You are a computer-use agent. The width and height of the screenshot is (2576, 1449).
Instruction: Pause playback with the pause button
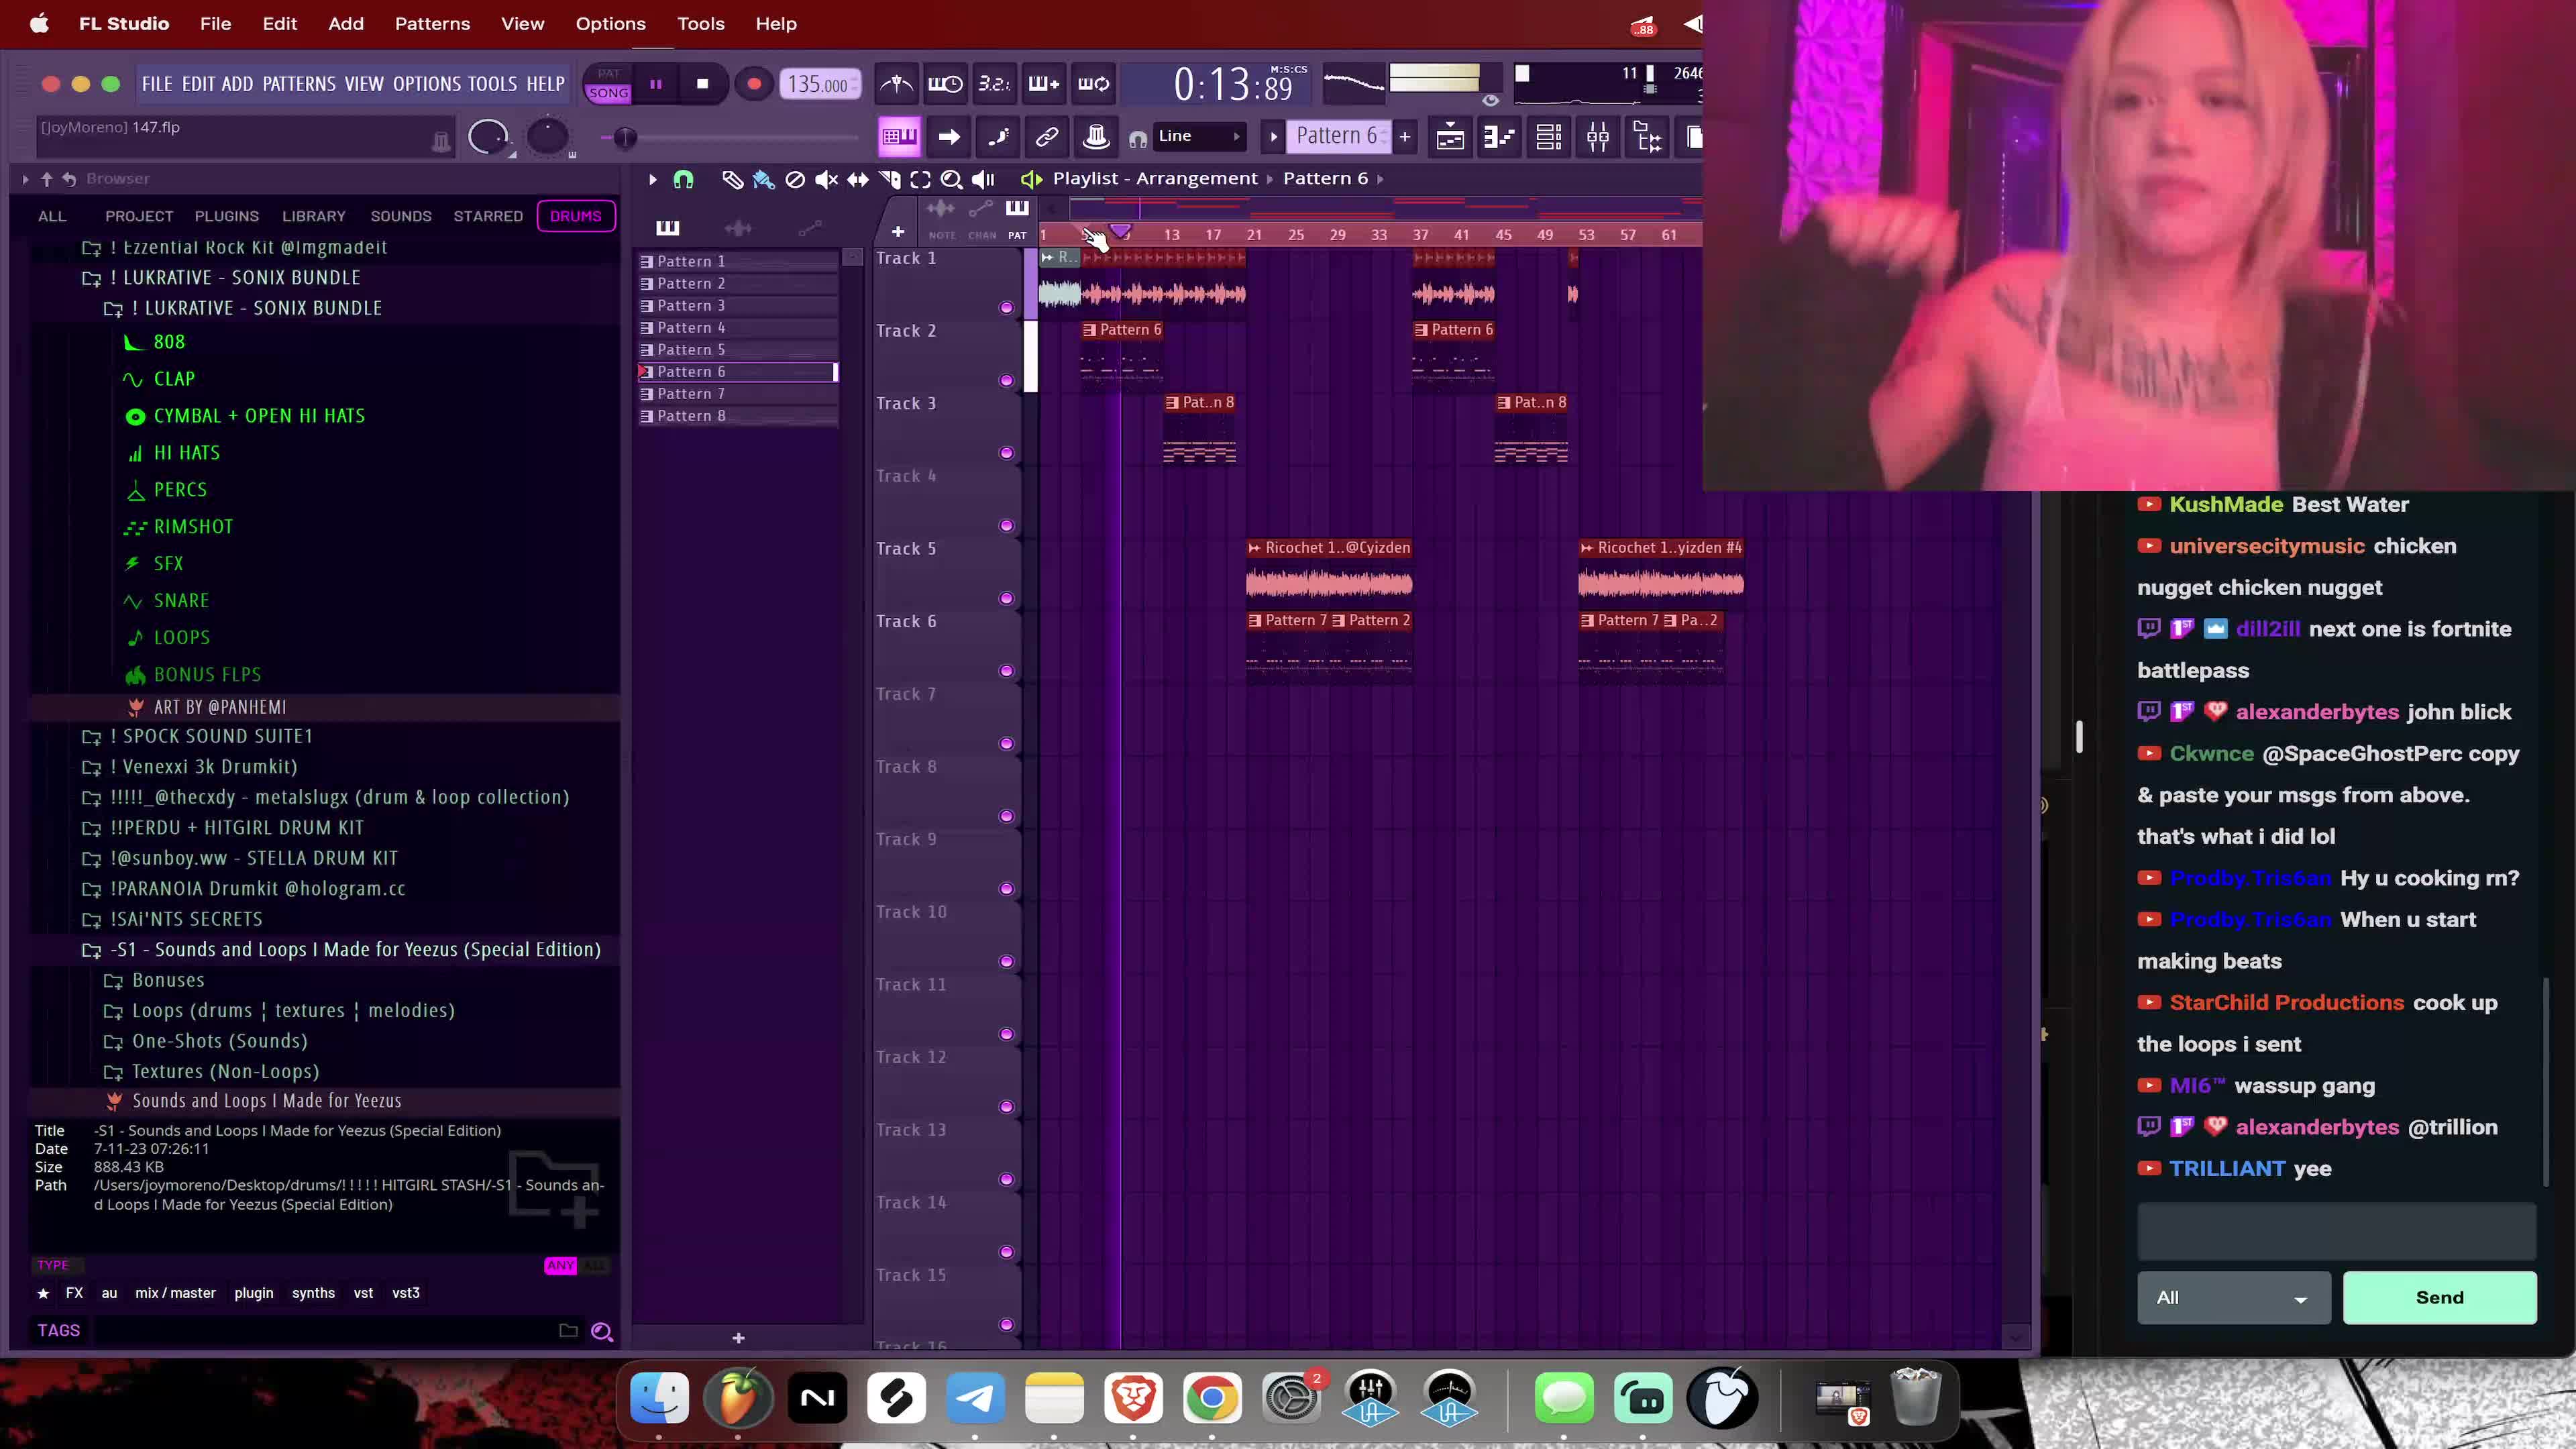pyautogui.click(x=656, y=84)
